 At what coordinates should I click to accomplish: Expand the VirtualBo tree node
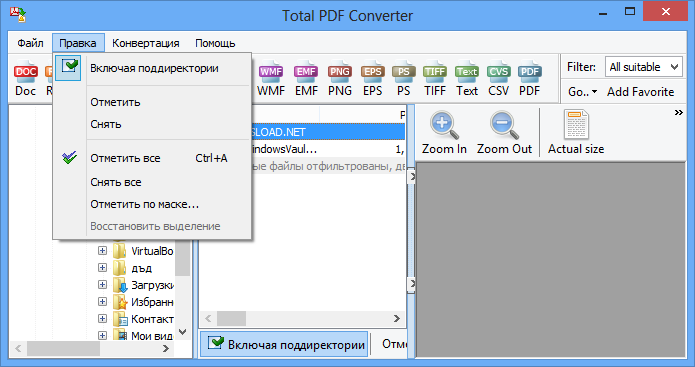(x=102, y=251)
